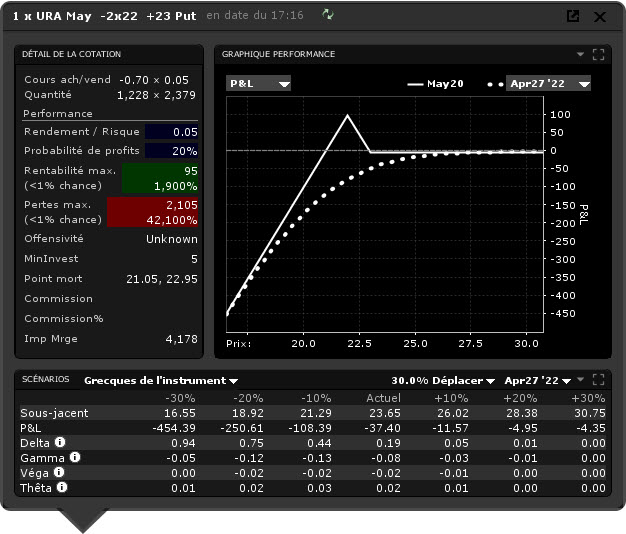This screenshot has width=626, height=534.
Task: Click the Point mort value 21.05, 22.95
Action: (162, 279)
